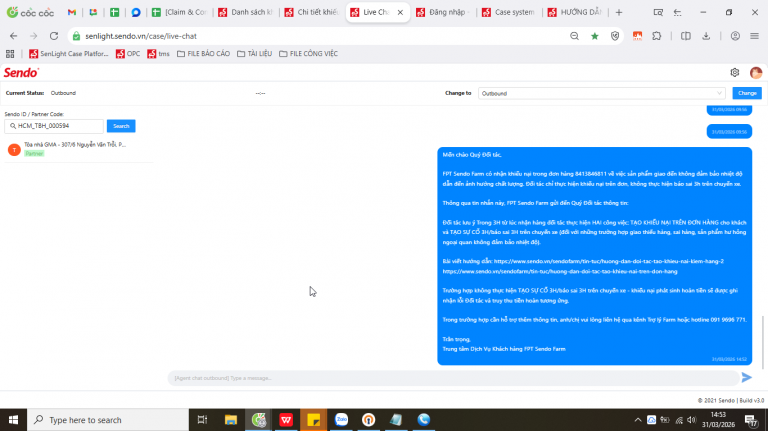The width and height of the screenshot is (768, 431).
Task: Open a new tab with the plus icon
Action: (619, 12)
